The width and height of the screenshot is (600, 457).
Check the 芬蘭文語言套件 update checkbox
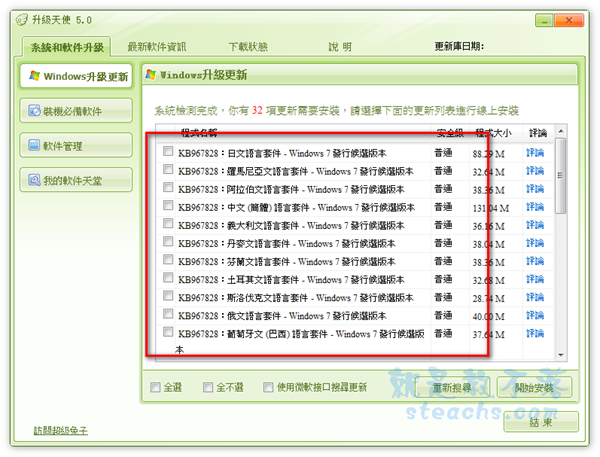(x=168, y=259)
